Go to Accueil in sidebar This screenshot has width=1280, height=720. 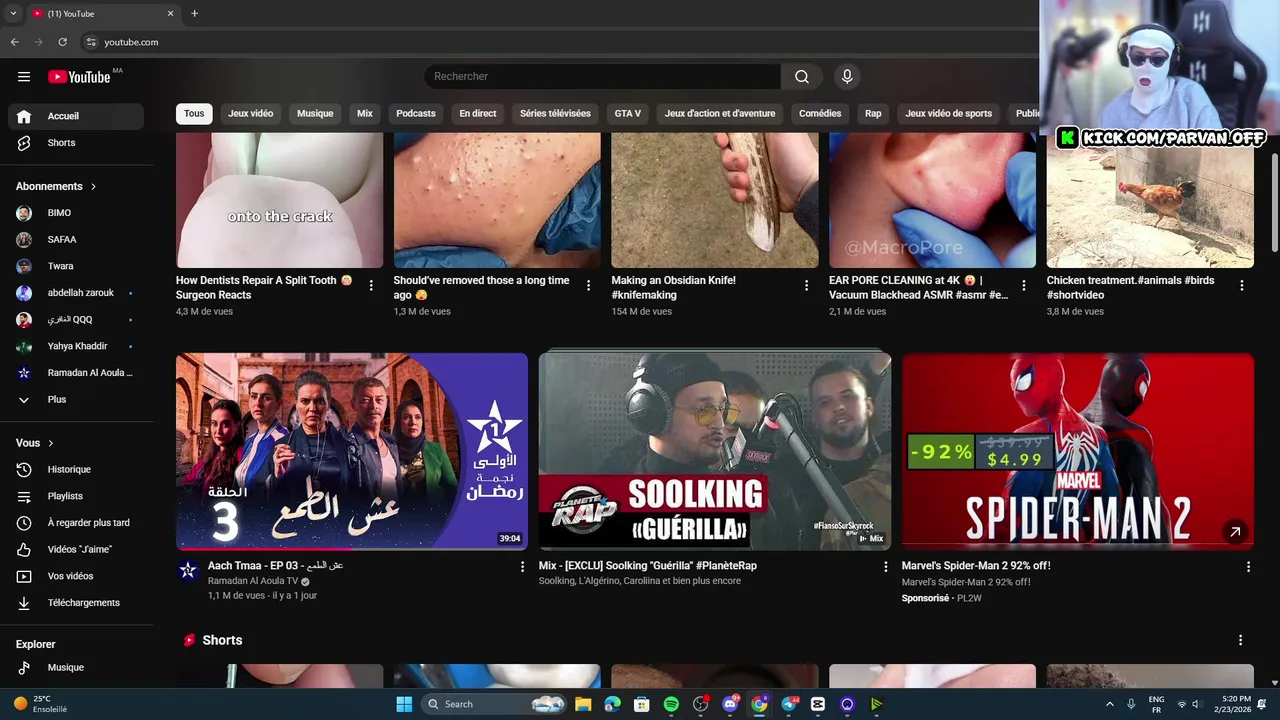(76, 116)
